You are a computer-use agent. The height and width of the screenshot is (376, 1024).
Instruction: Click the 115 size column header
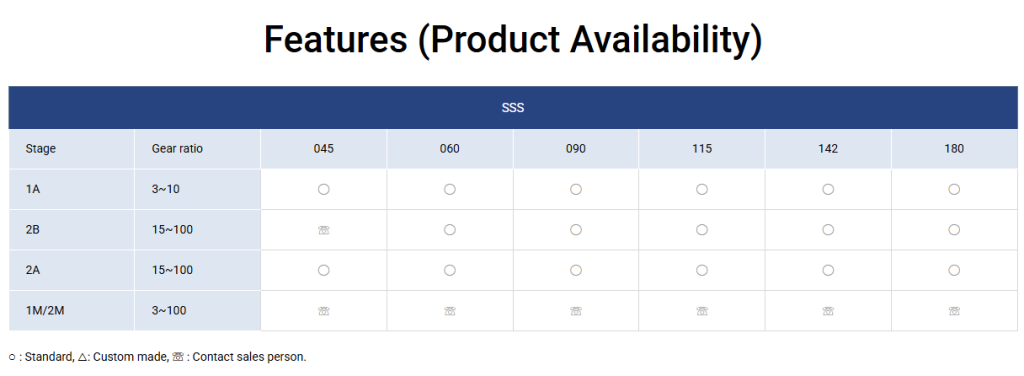(x=701, y=149)
